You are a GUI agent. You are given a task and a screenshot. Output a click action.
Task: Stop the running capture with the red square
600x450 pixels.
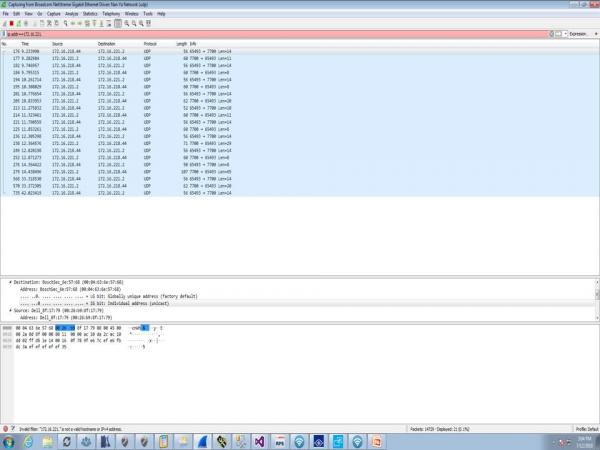11,23
